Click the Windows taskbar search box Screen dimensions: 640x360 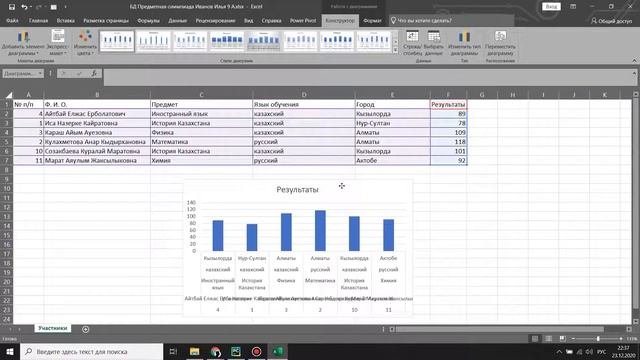[x=91, y=351]
